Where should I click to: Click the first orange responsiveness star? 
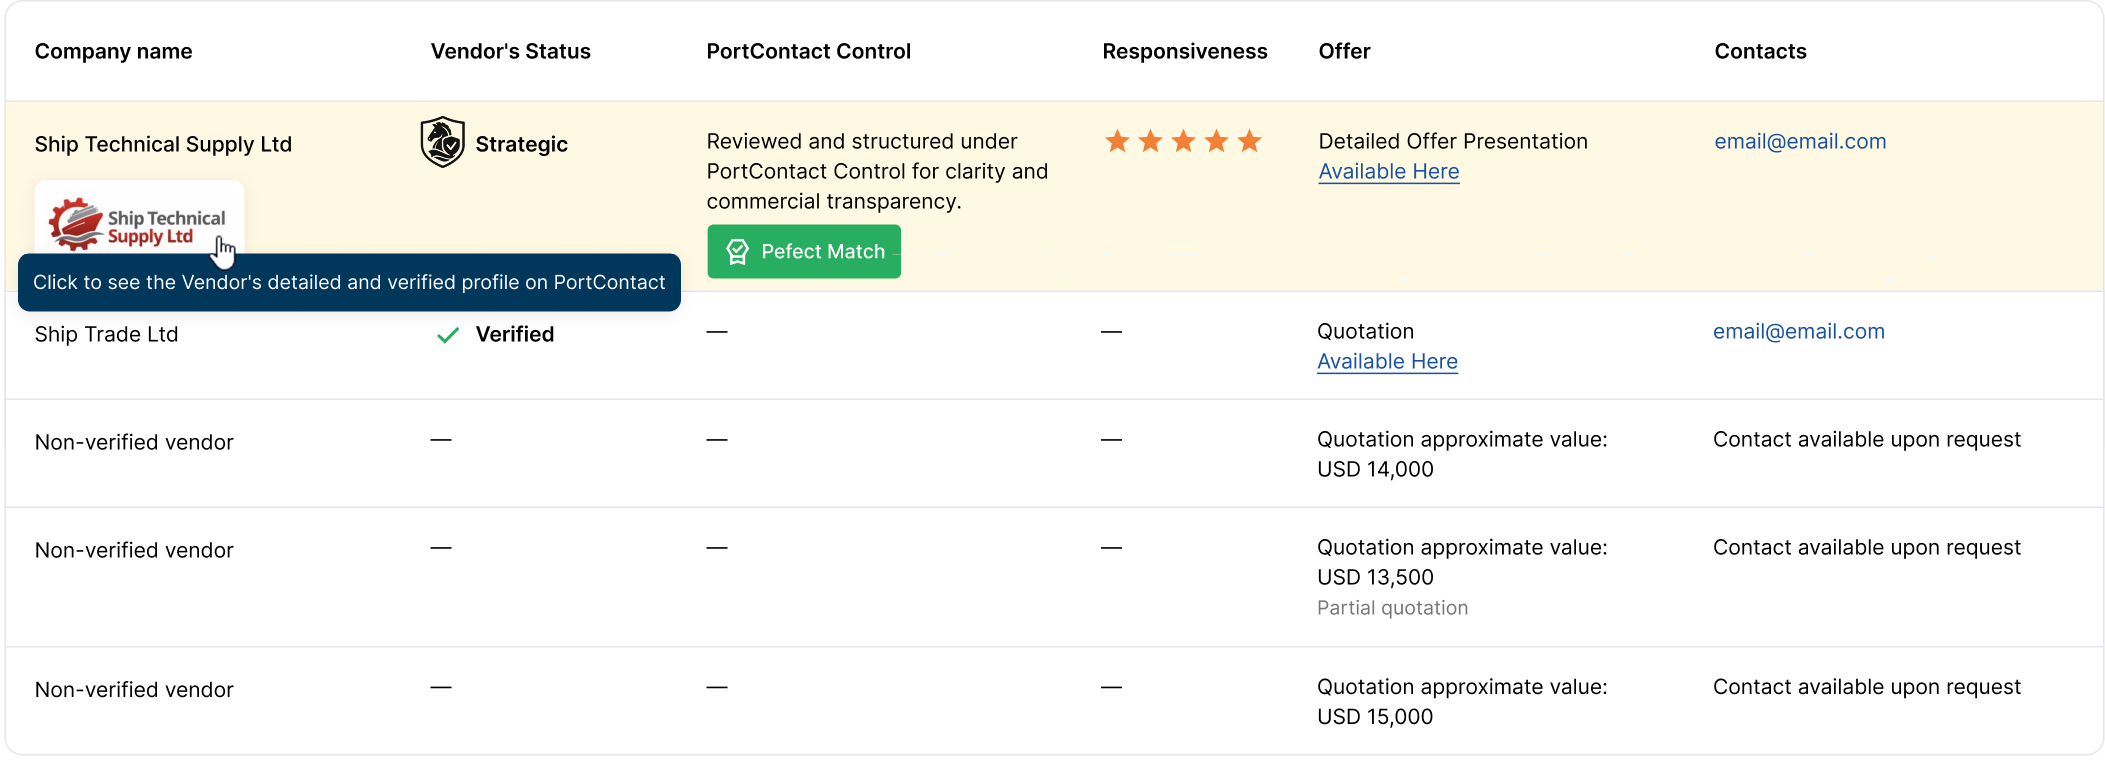(1117, 142)
